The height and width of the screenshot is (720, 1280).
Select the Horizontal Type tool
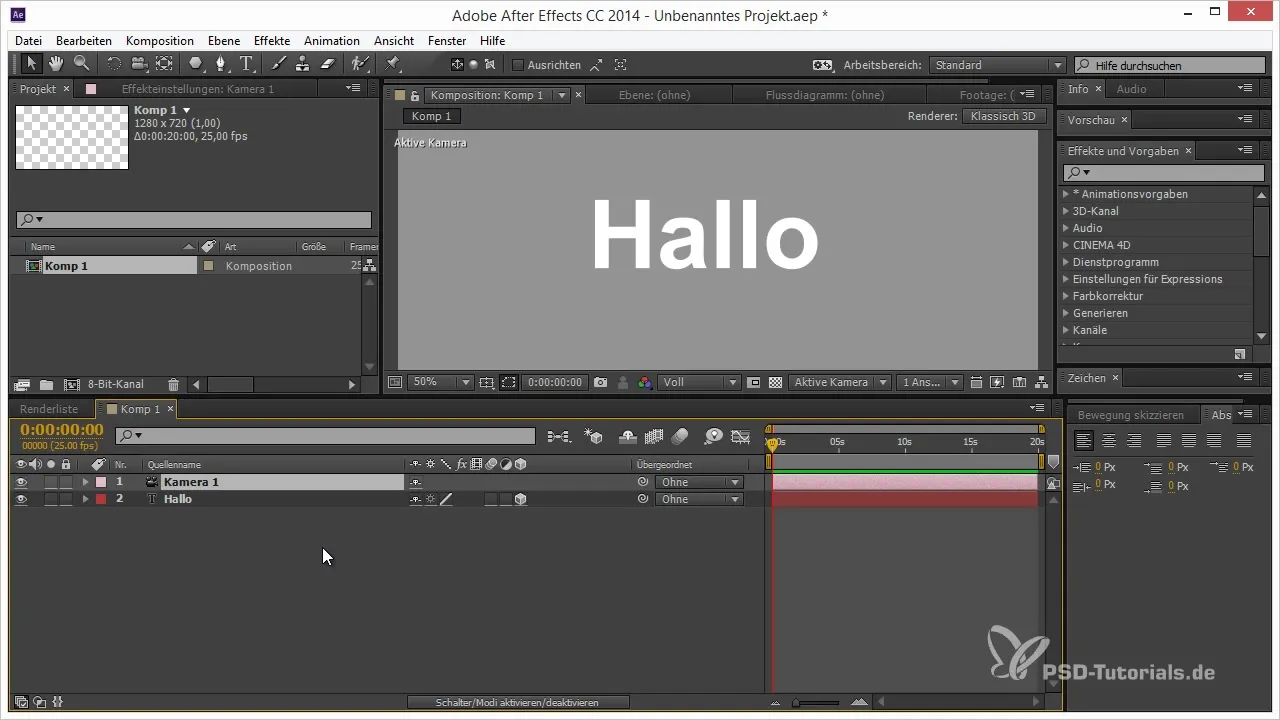pos(246,64)
